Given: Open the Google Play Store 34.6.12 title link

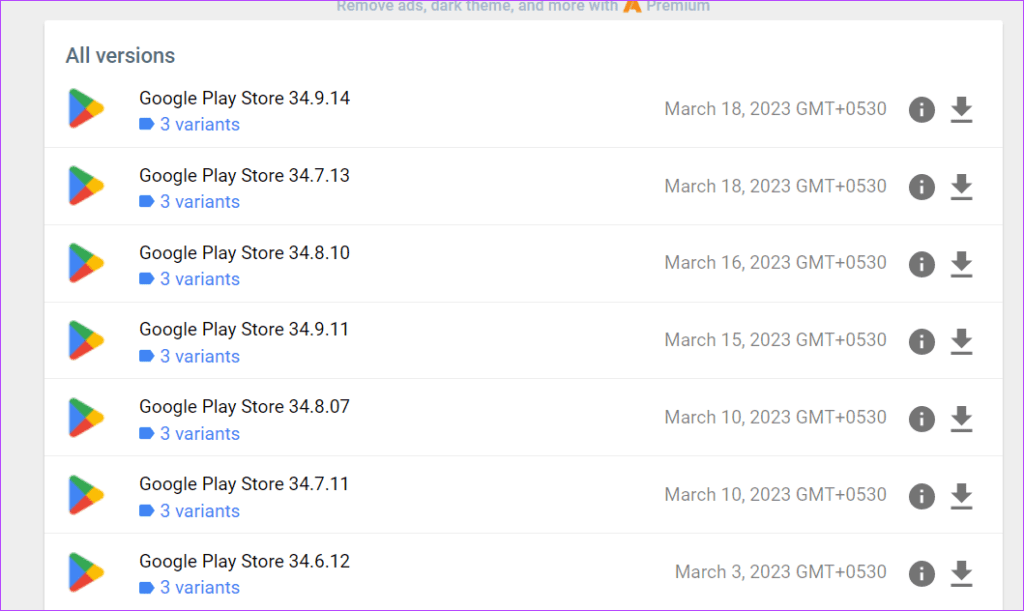Looking at the screenshot, I should click(244, 561).
